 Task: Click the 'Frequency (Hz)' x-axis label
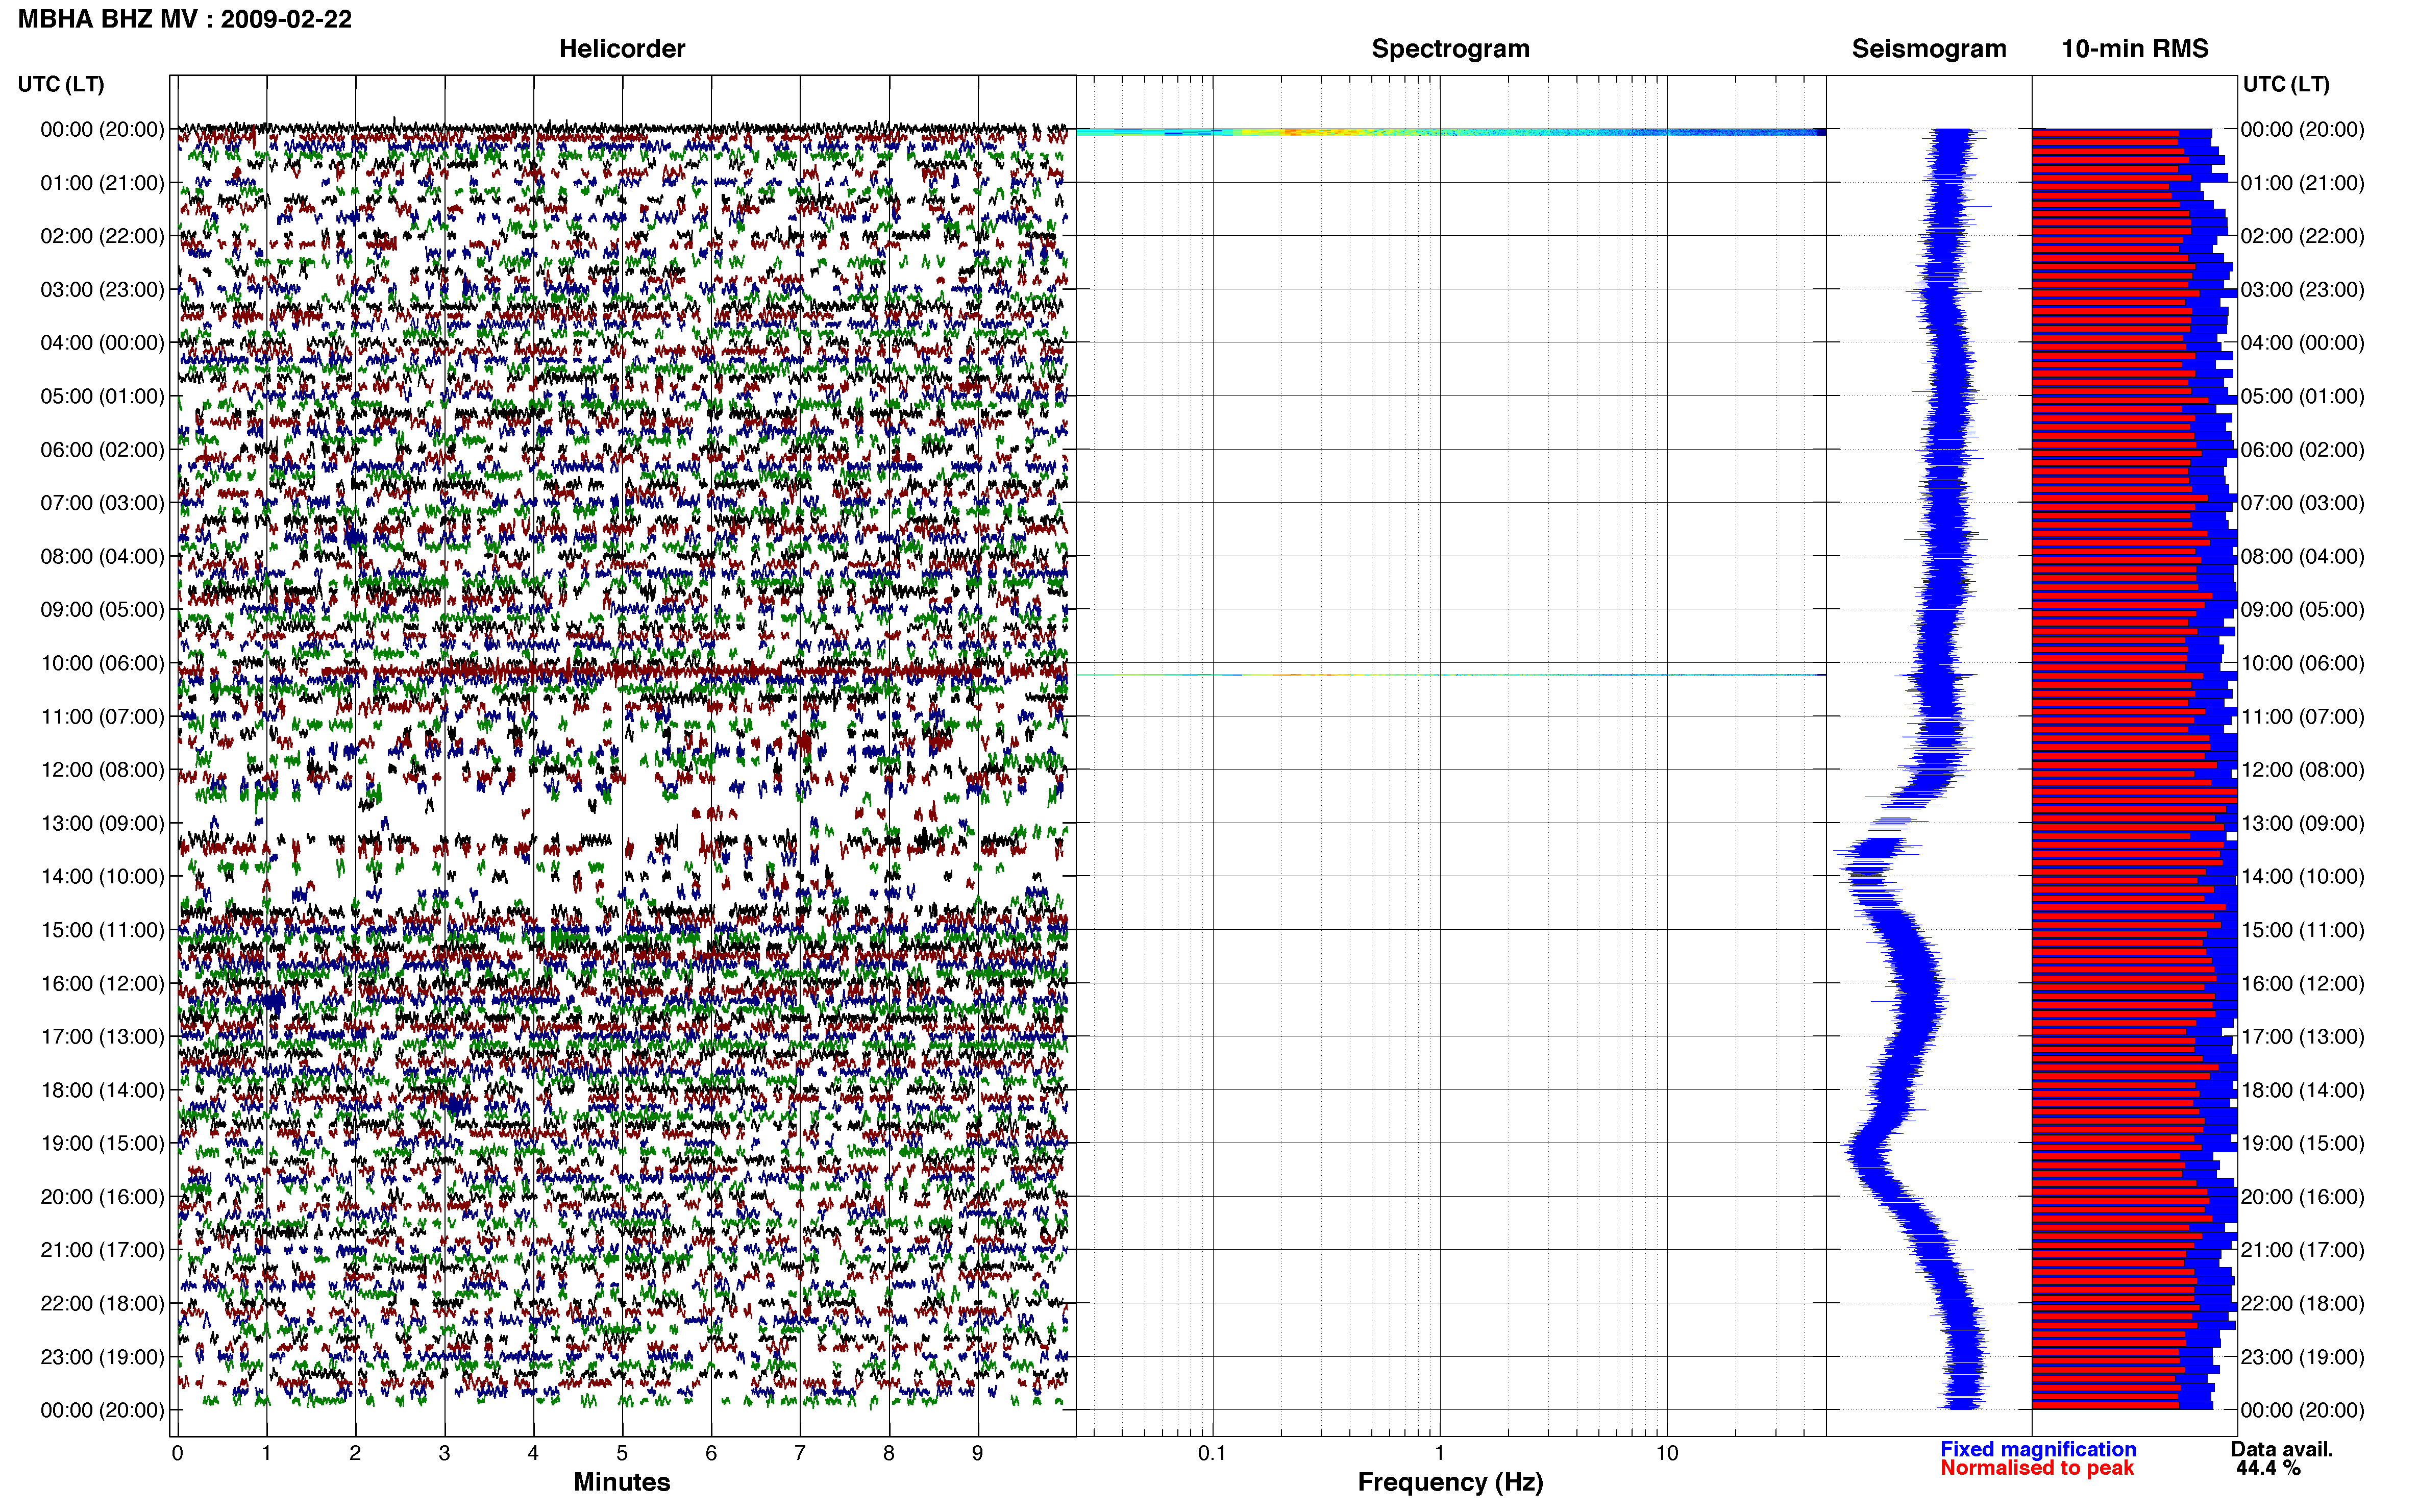coord(1450,1482)
